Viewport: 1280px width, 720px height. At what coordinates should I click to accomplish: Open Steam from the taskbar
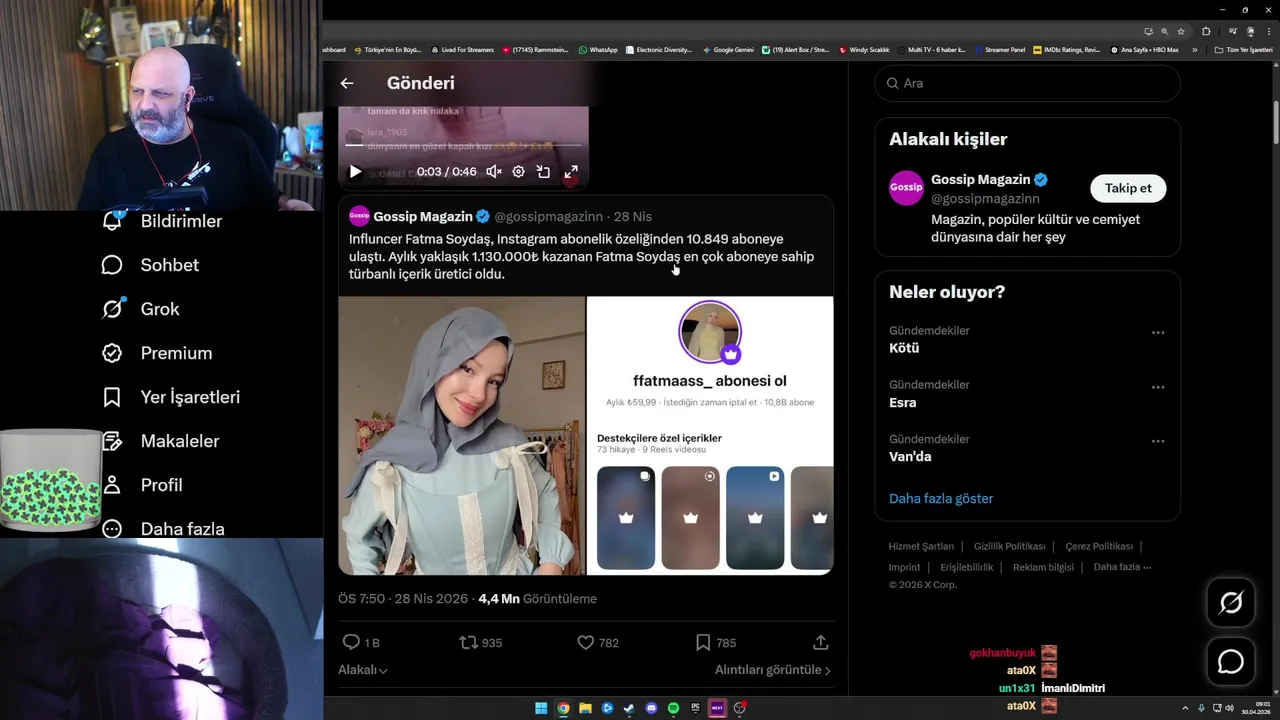pos(629,708)
